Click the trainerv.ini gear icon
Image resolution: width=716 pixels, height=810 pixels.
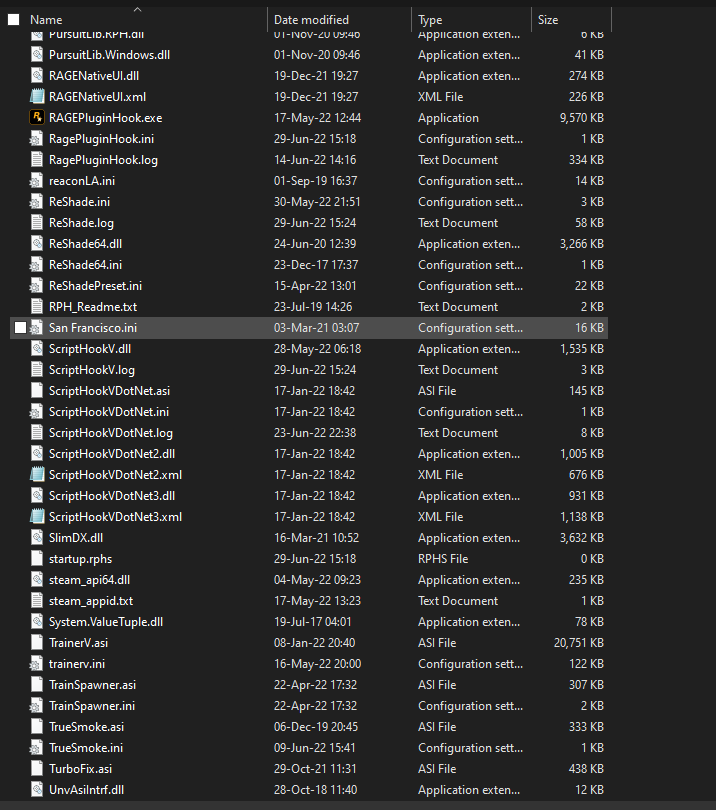click(x=37, y=664)
